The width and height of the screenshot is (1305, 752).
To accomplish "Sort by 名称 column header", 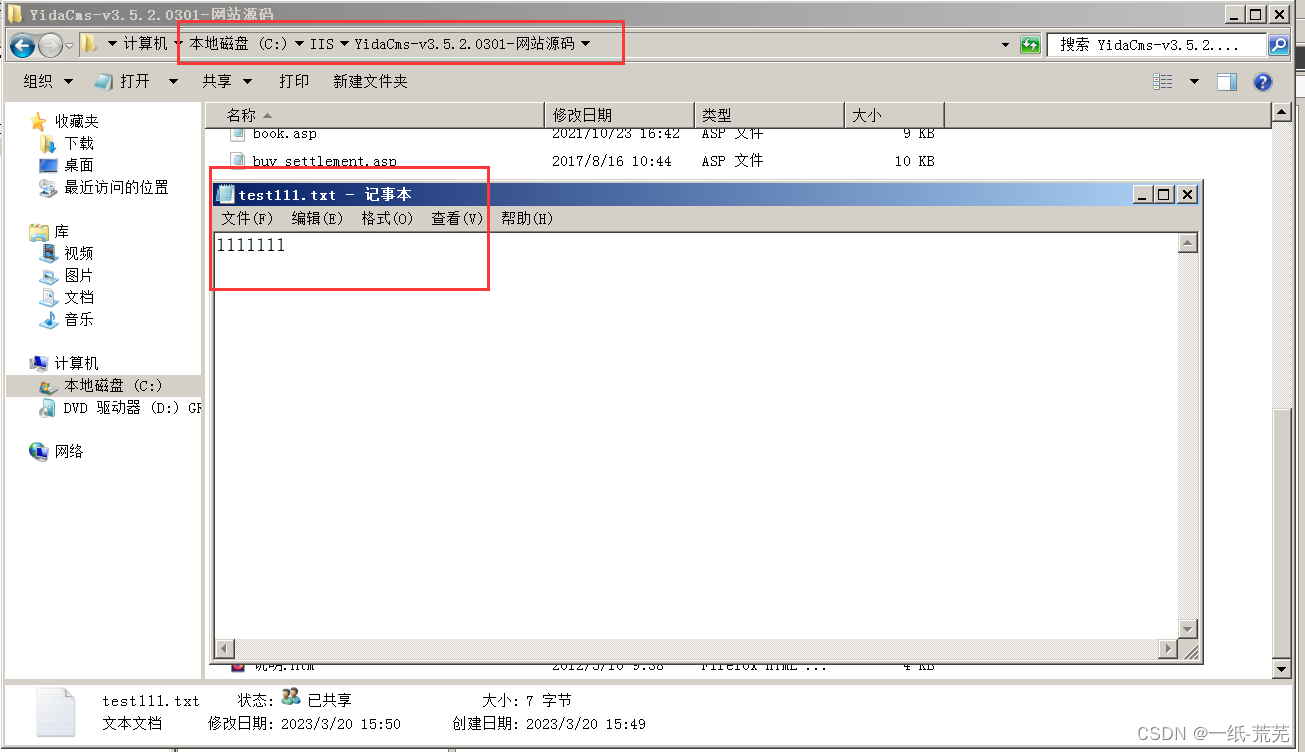I will pyautogui.click(x=375, y=115).
